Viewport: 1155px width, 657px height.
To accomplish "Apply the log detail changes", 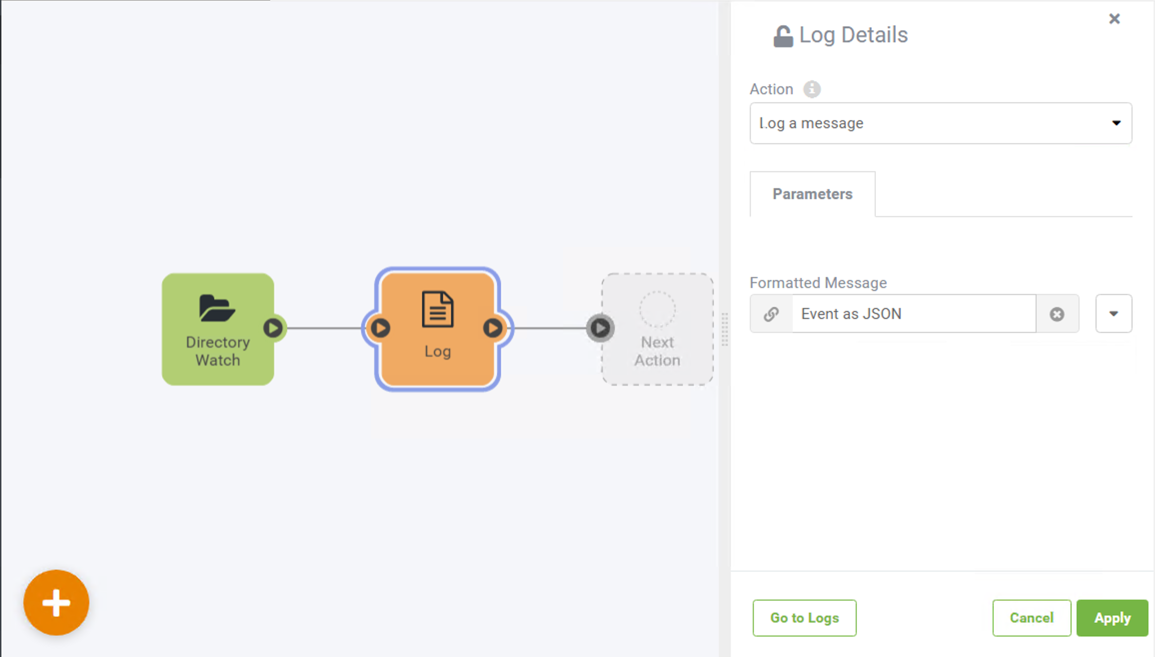I will click(1112, 618).
